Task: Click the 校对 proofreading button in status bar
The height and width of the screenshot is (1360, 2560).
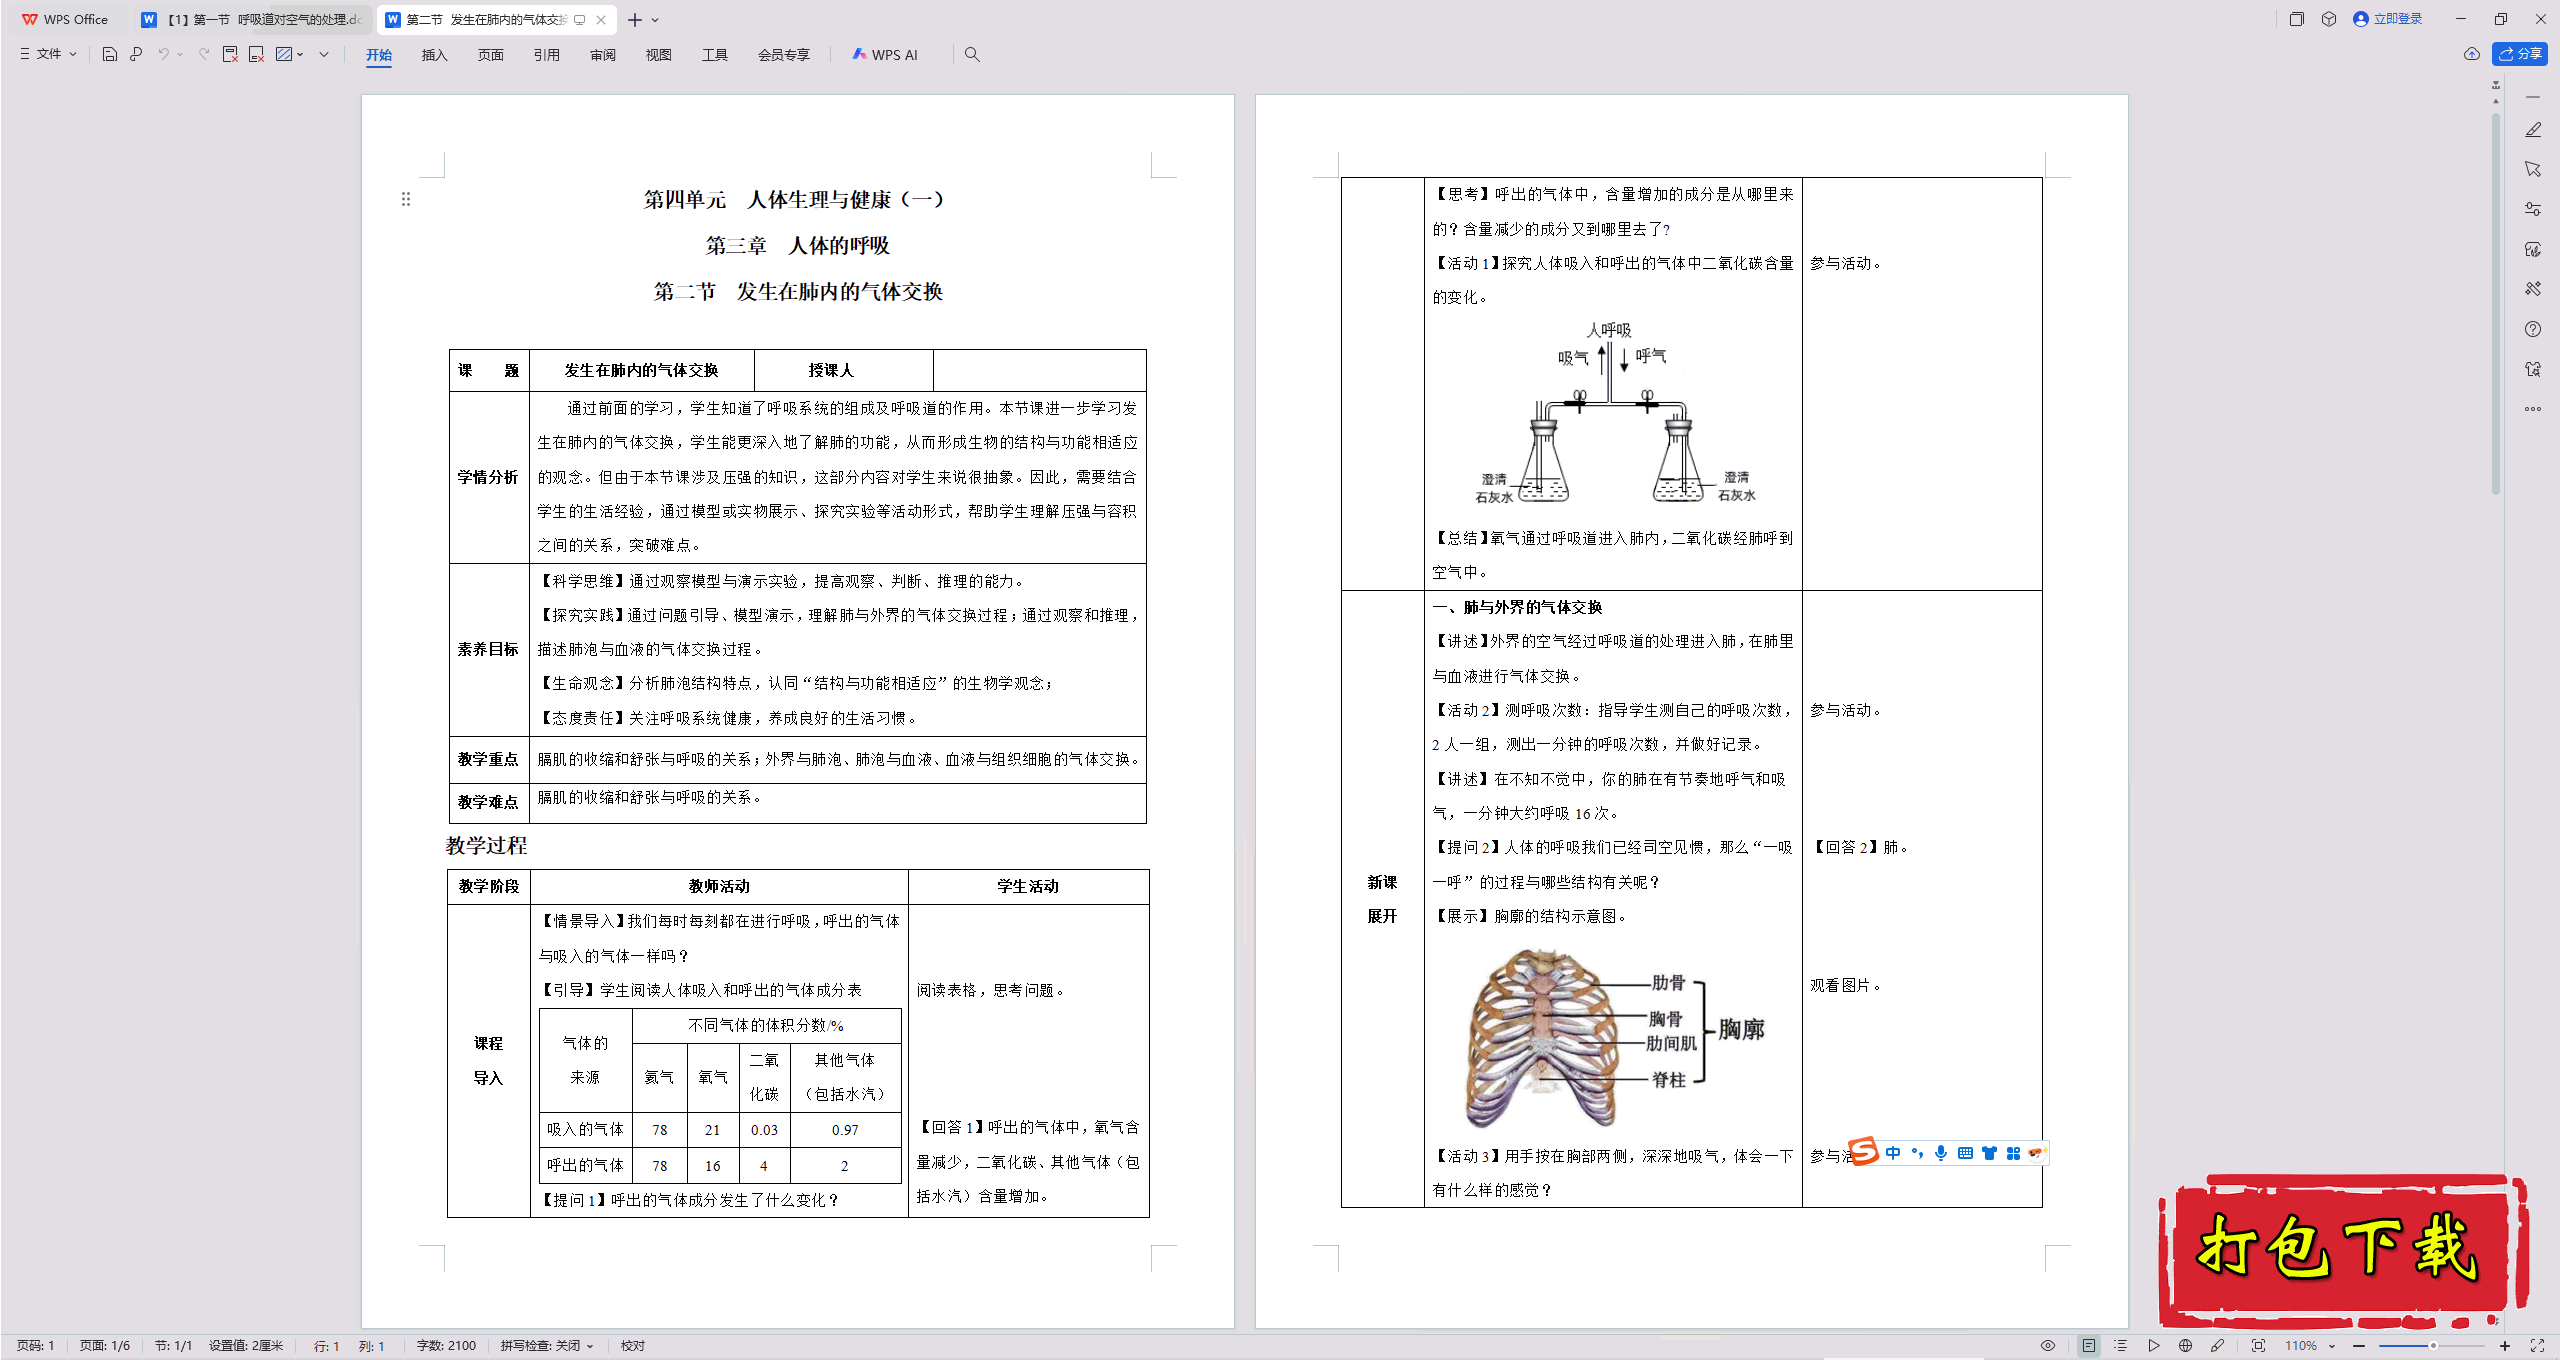Action: point(632,1346)
